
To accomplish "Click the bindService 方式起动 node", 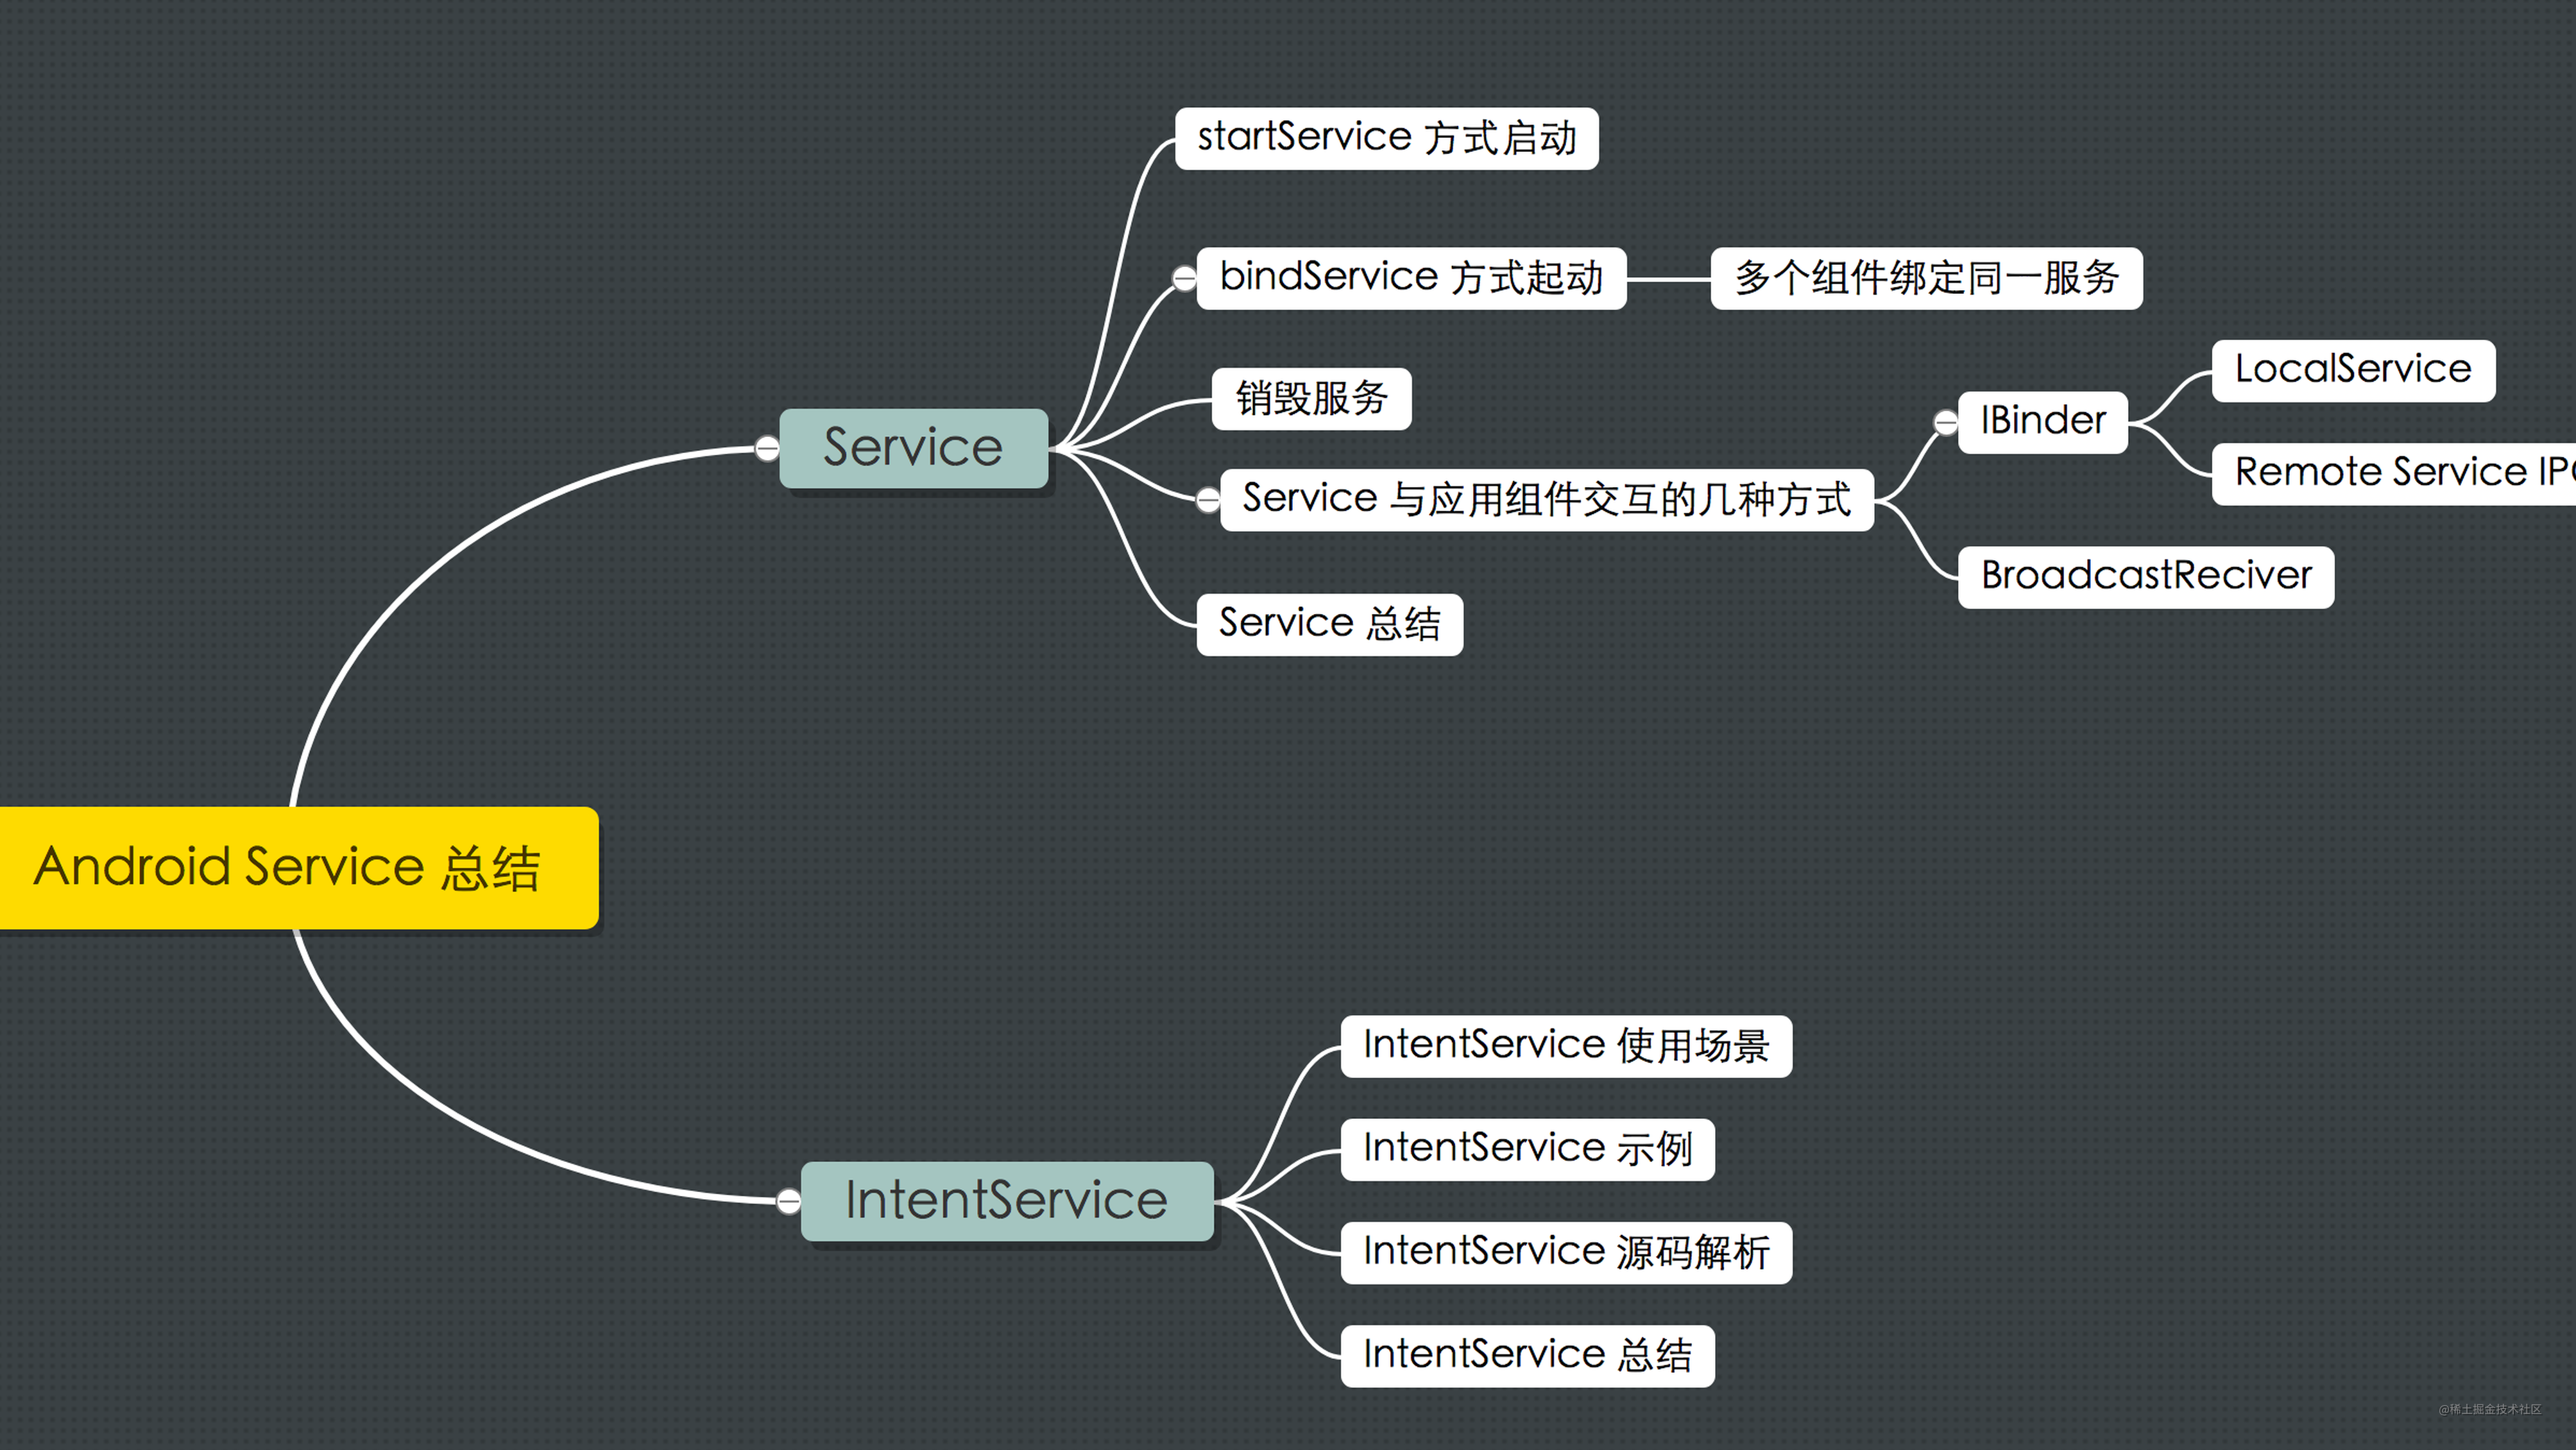I will (1411, 278).
